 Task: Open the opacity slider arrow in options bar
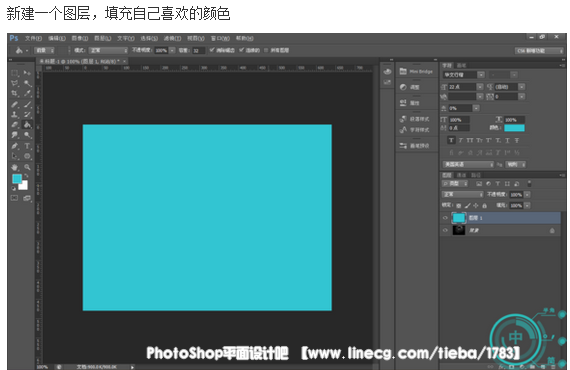[x=172, y=50]
